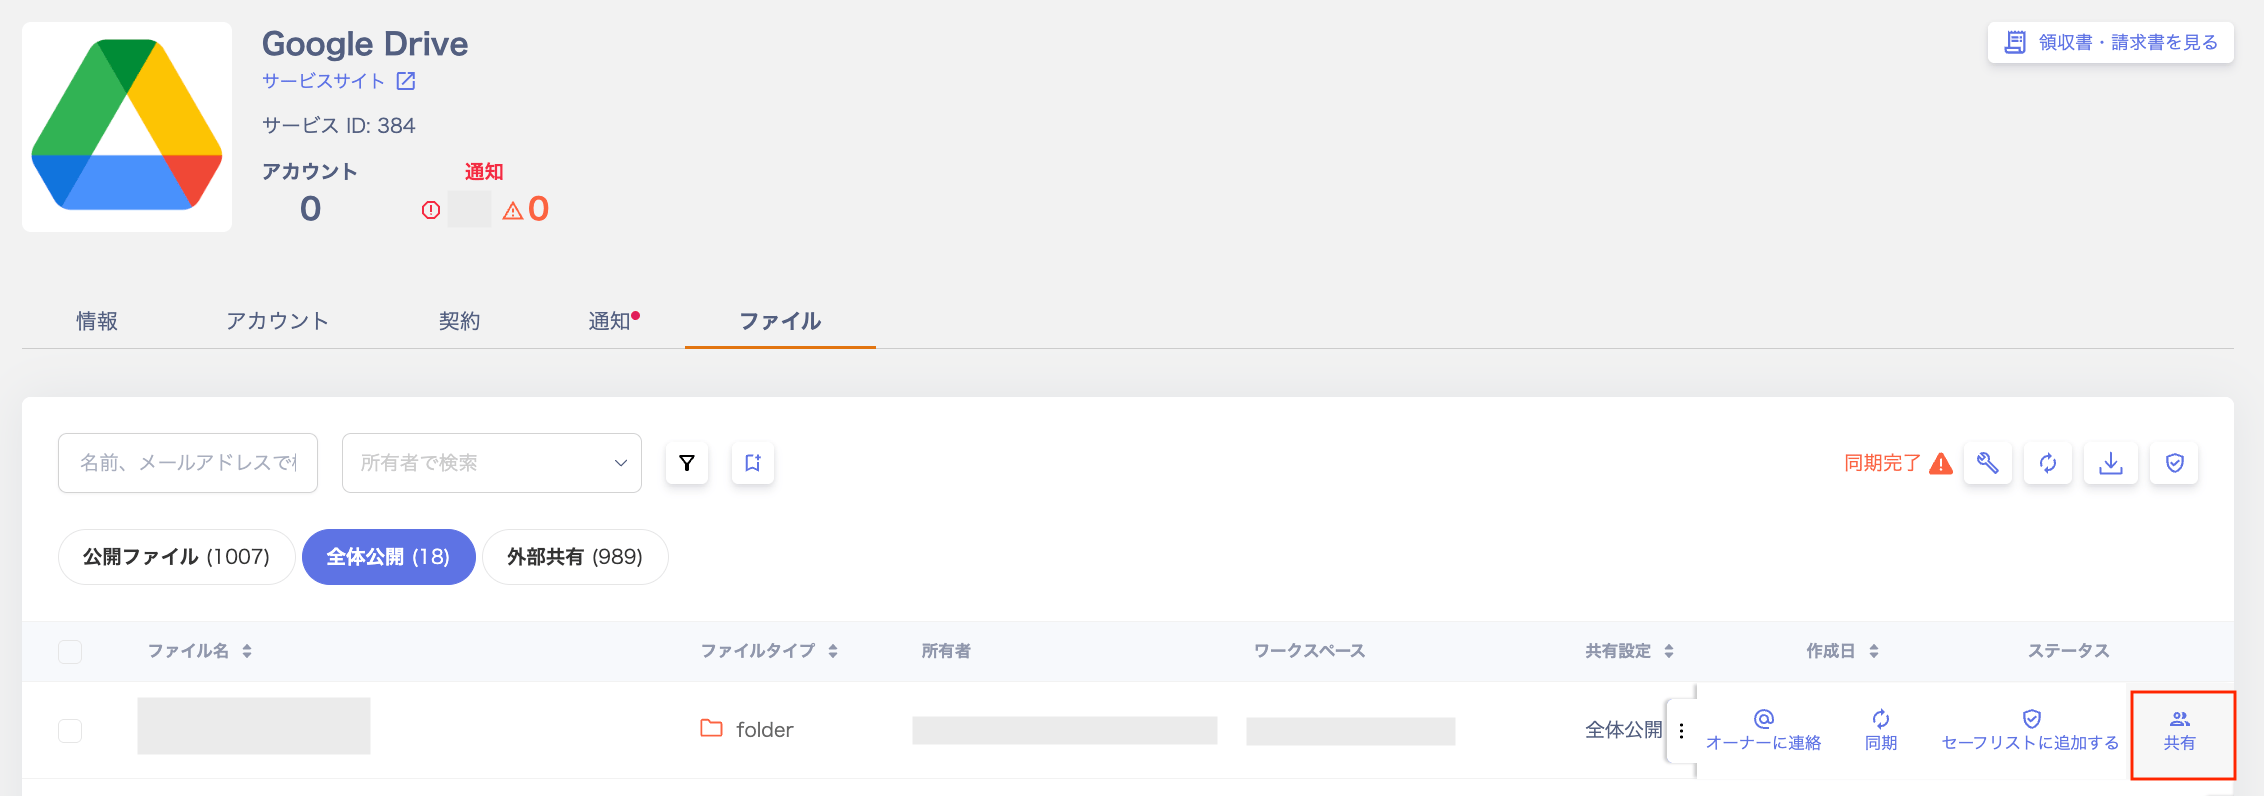Click the サービス ID: 384 text
This screenshot has width=2264, height=796.
(x=339, y=125)
